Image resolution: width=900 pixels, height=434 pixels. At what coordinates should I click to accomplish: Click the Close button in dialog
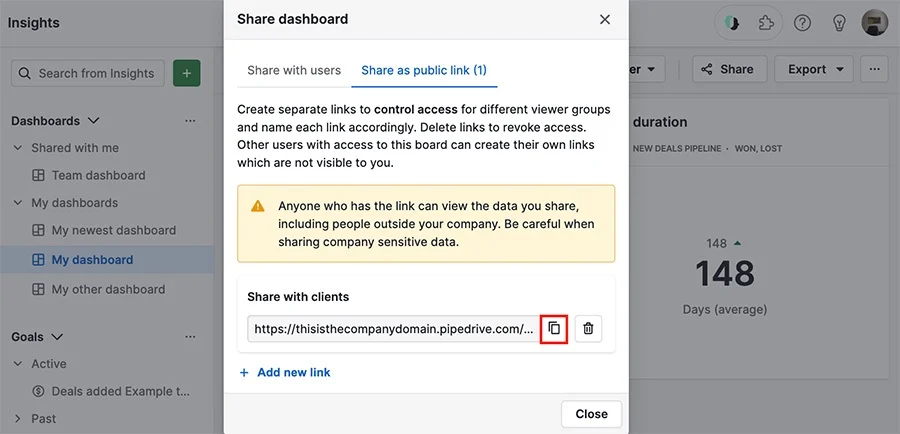click(591, 414)
